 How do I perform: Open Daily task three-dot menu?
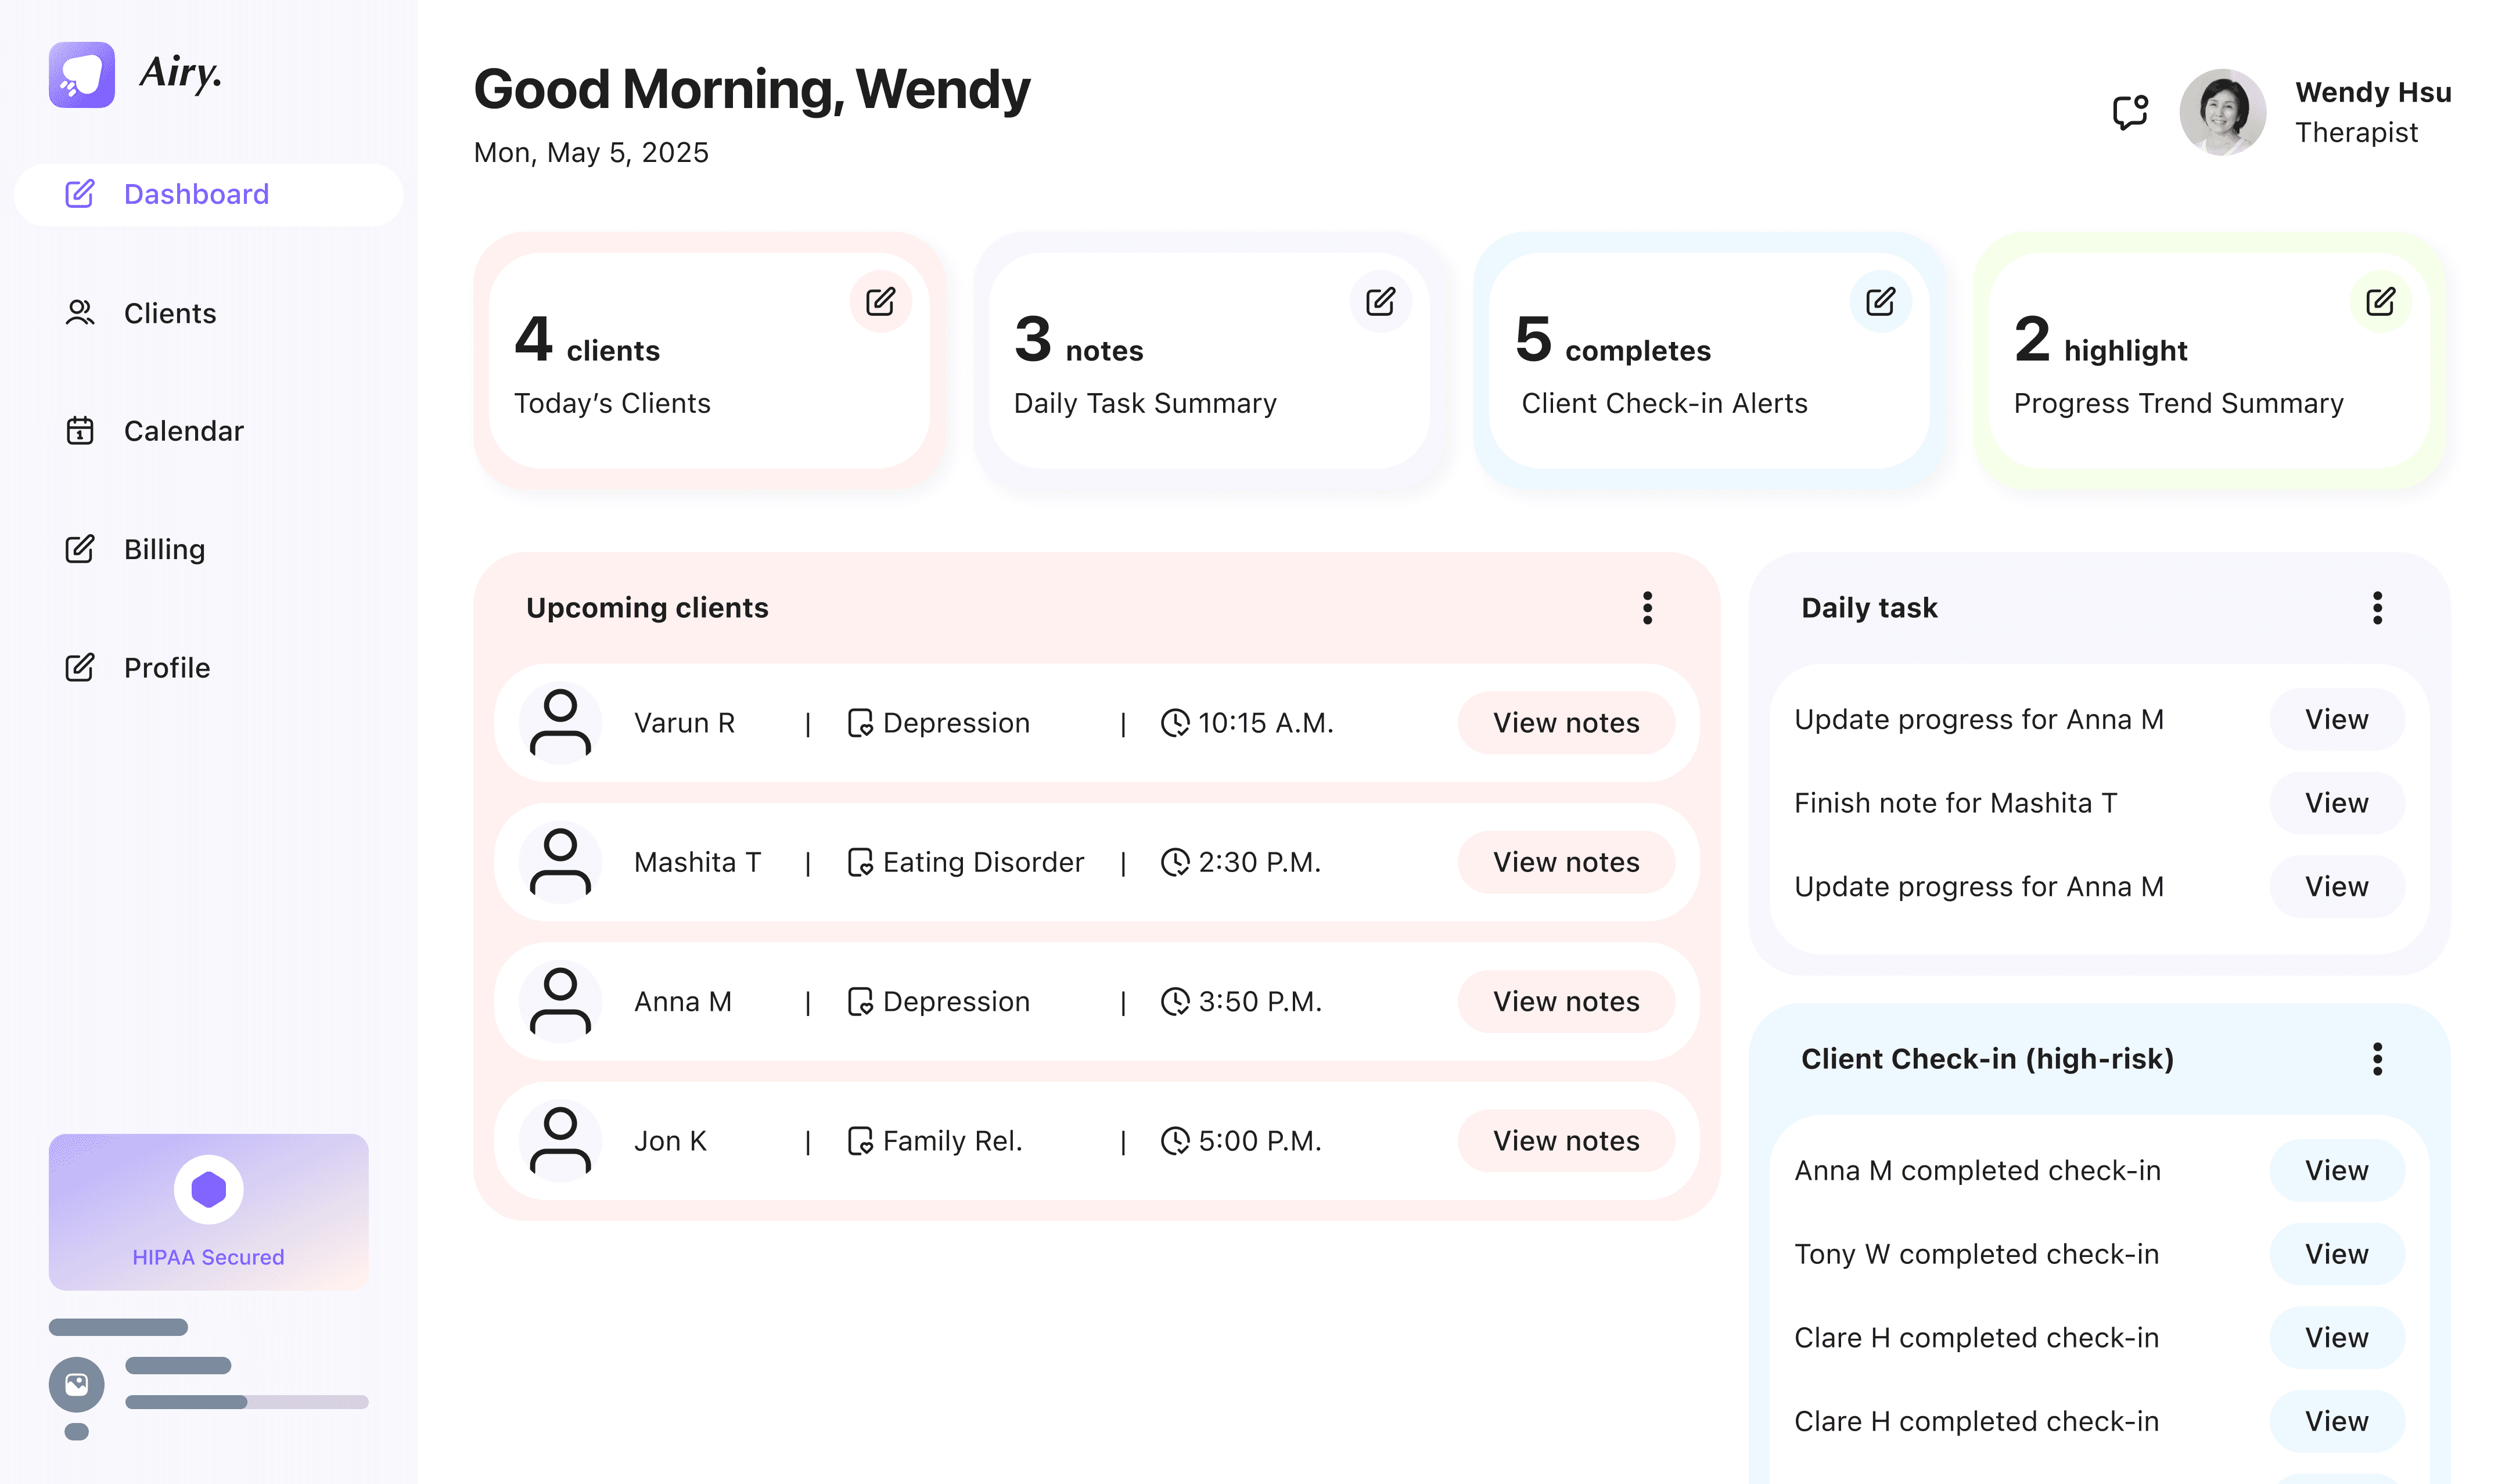coord(2377,607)
